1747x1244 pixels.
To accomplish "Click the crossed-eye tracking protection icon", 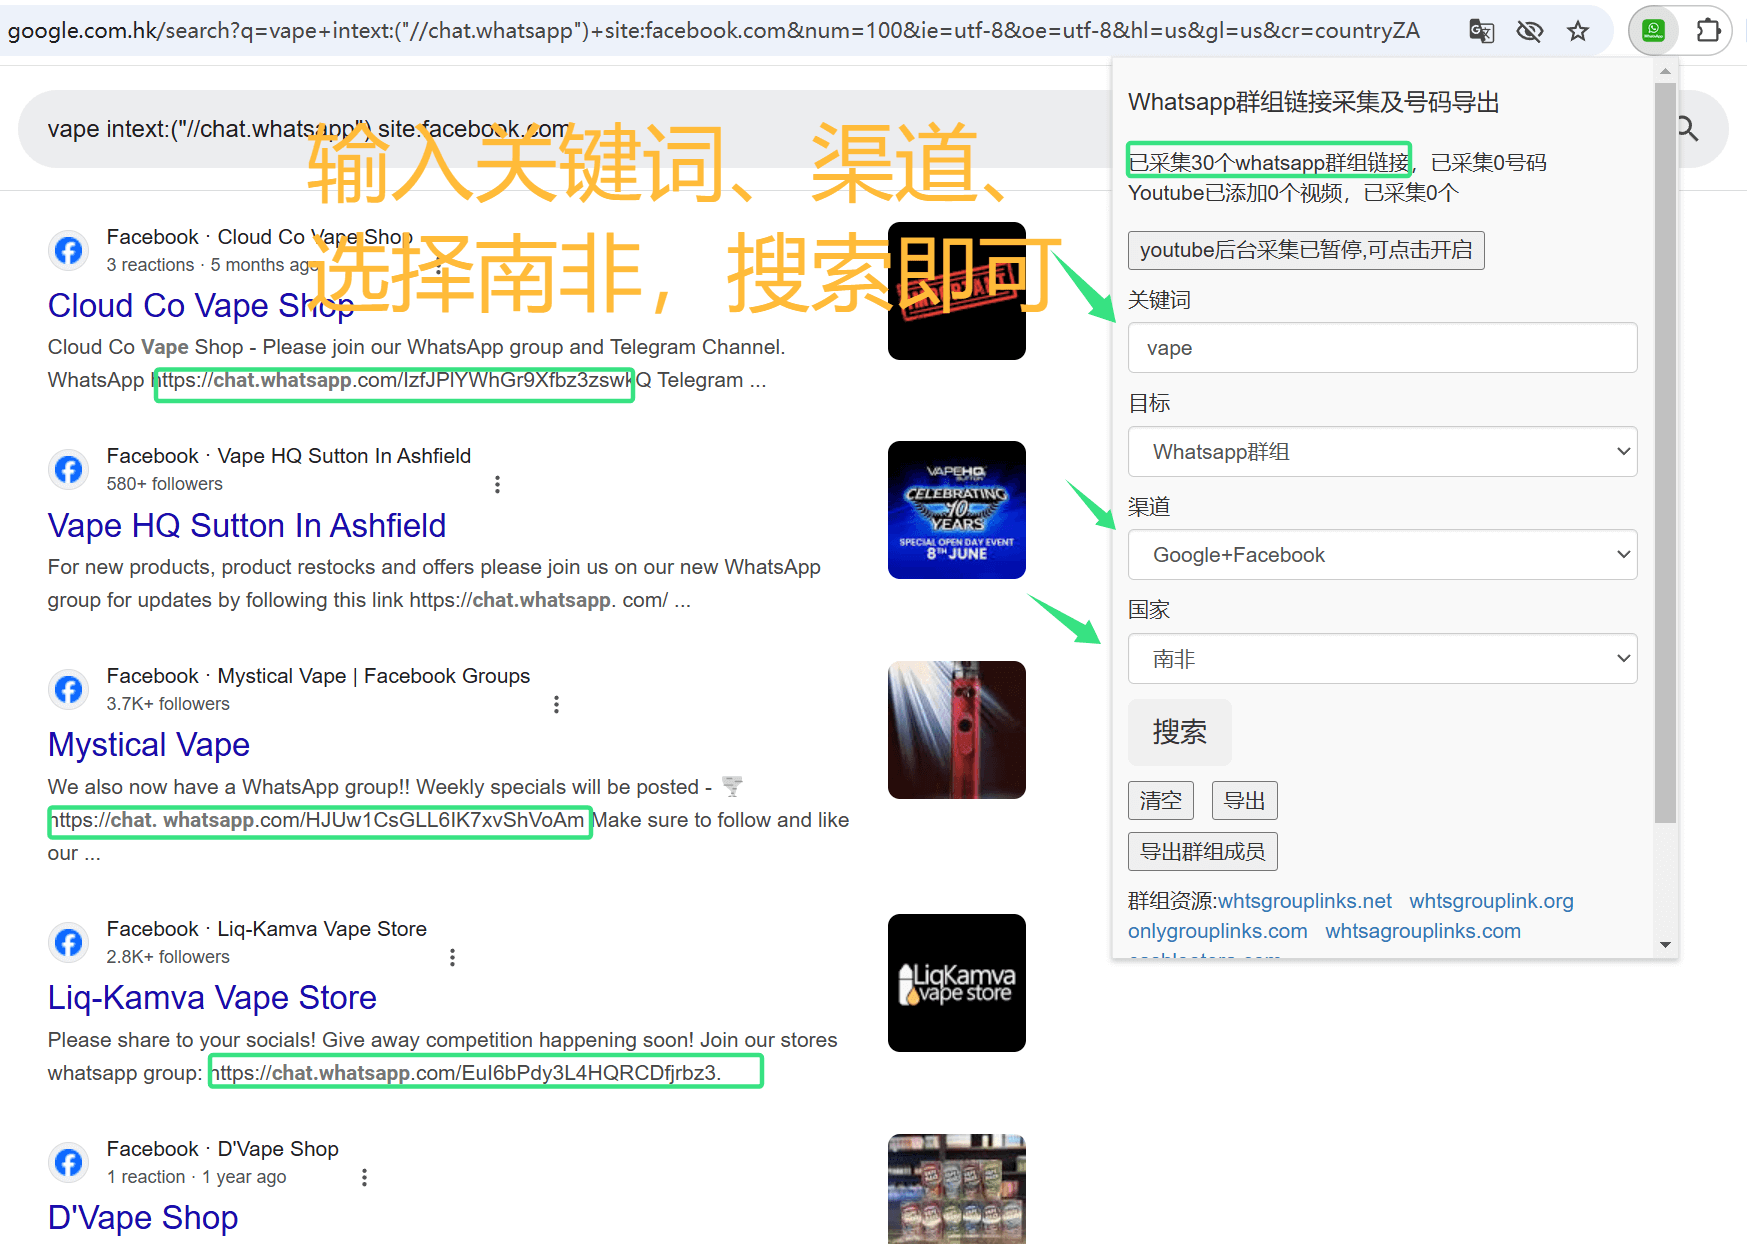I will [x=1529, y=31].
